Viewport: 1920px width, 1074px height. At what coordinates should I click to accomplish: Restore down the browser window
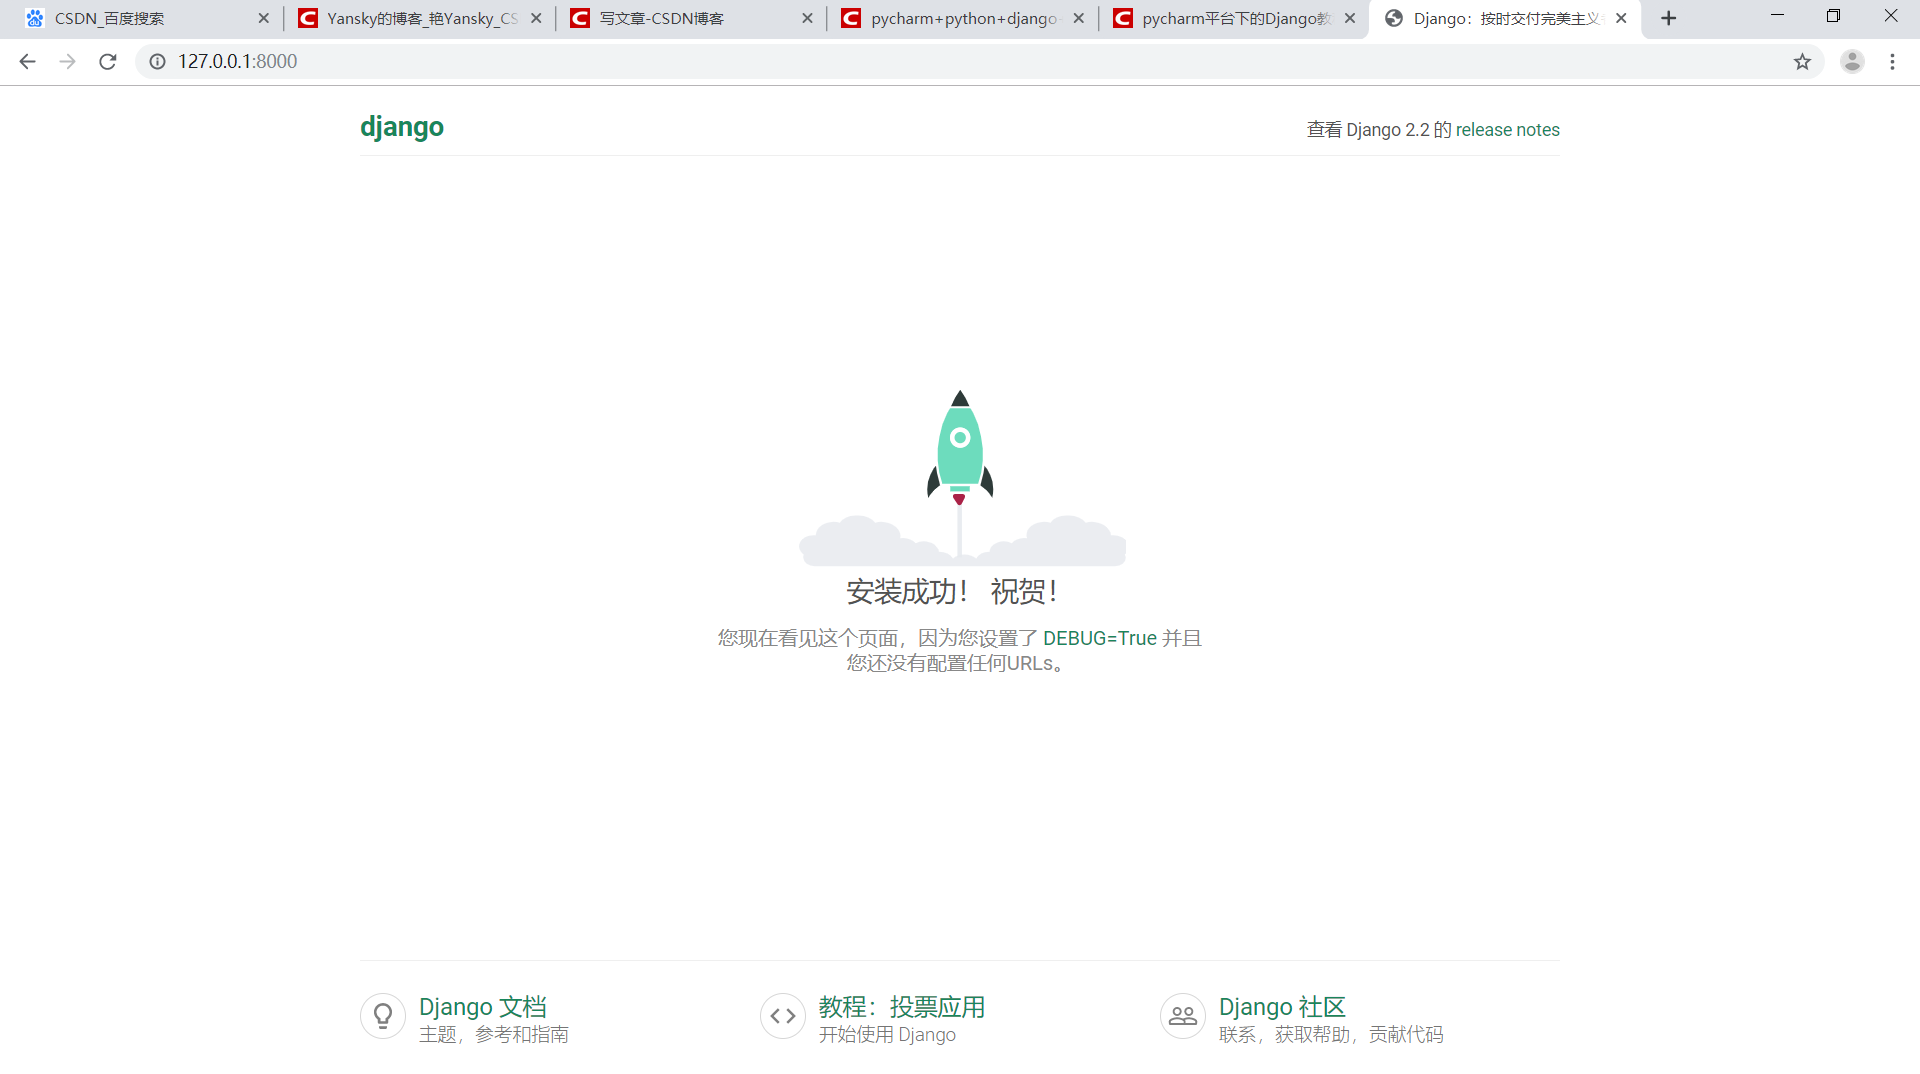coord(1833,16)
